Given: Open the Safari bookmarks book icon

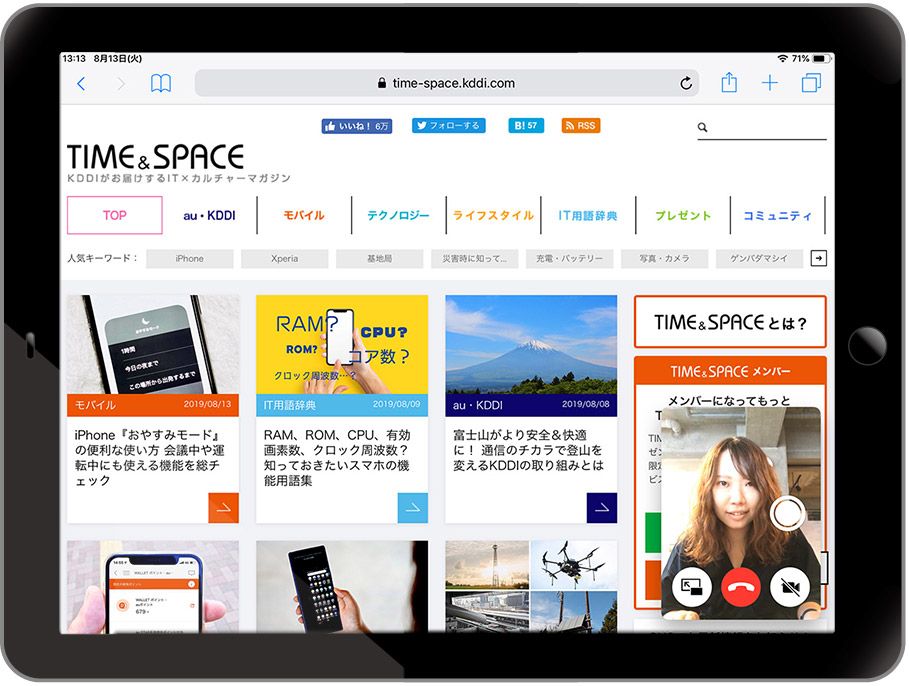Looking at the screenshot, I should pyautogui.click(x=161, y=84).
